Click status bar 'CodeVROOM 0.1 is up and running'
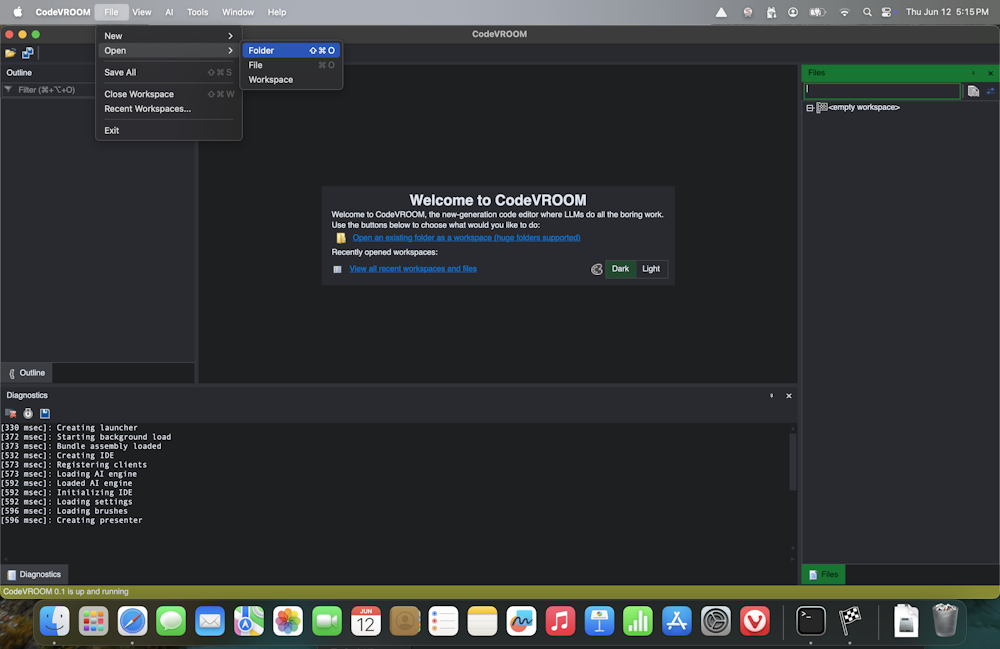 tap(66, 592)
